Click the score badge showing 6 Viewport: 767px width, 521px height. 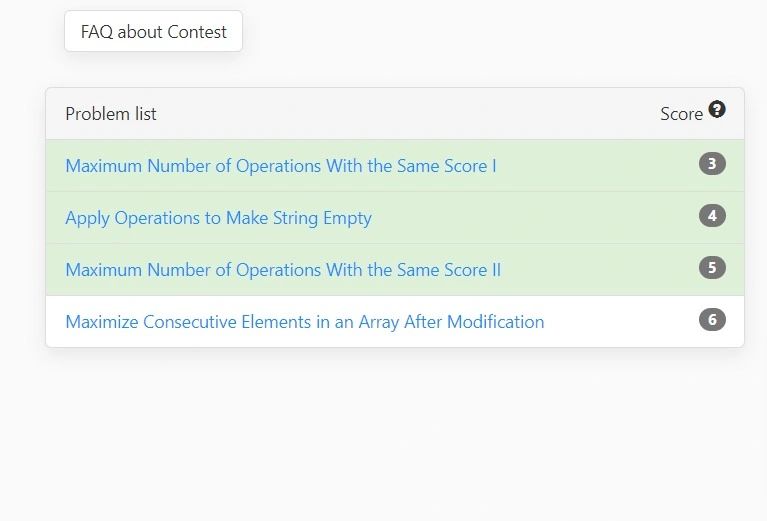point(712,320)
